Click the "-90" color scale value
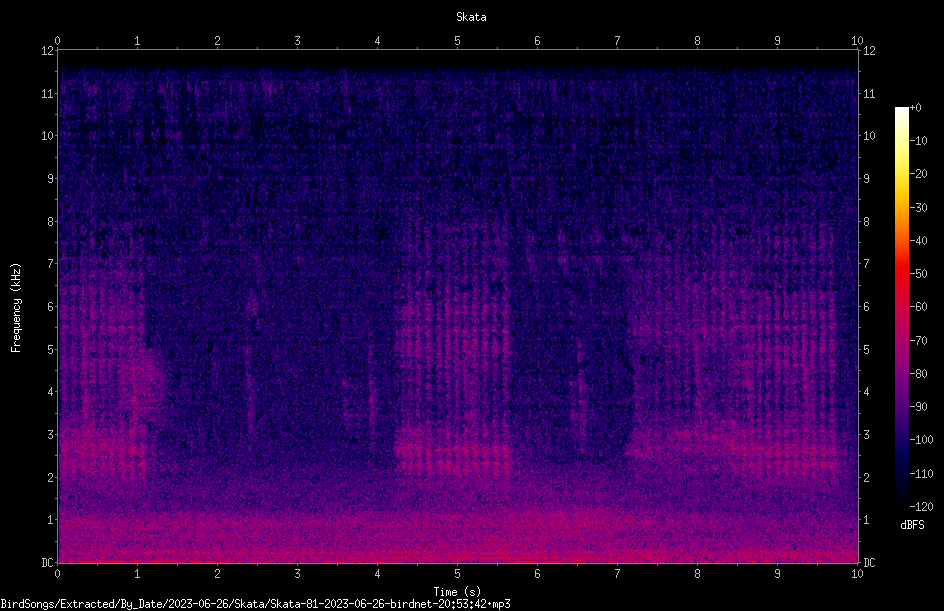The width and height of the screenshot is (944, 611). tap(919, 407)
